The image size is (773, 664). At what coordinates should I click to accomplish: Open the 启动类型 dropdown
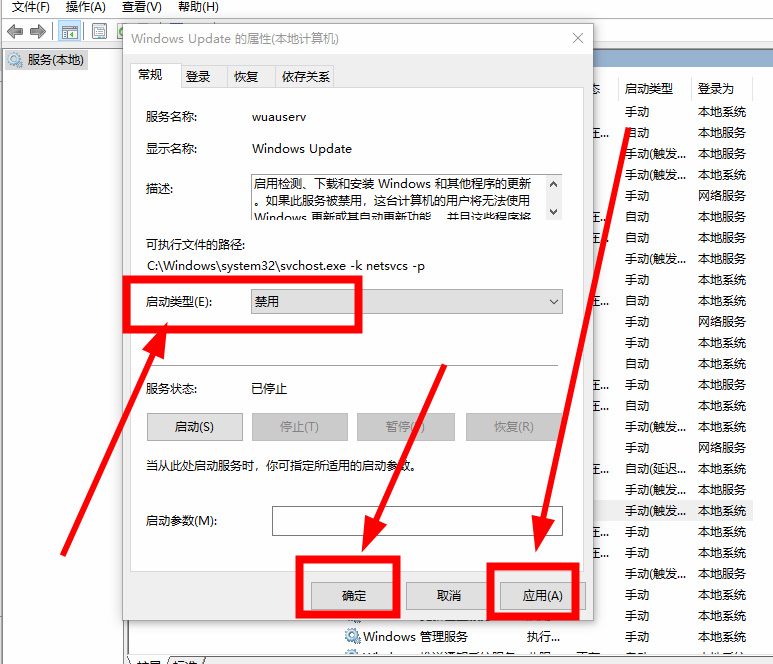click(406, 302)
